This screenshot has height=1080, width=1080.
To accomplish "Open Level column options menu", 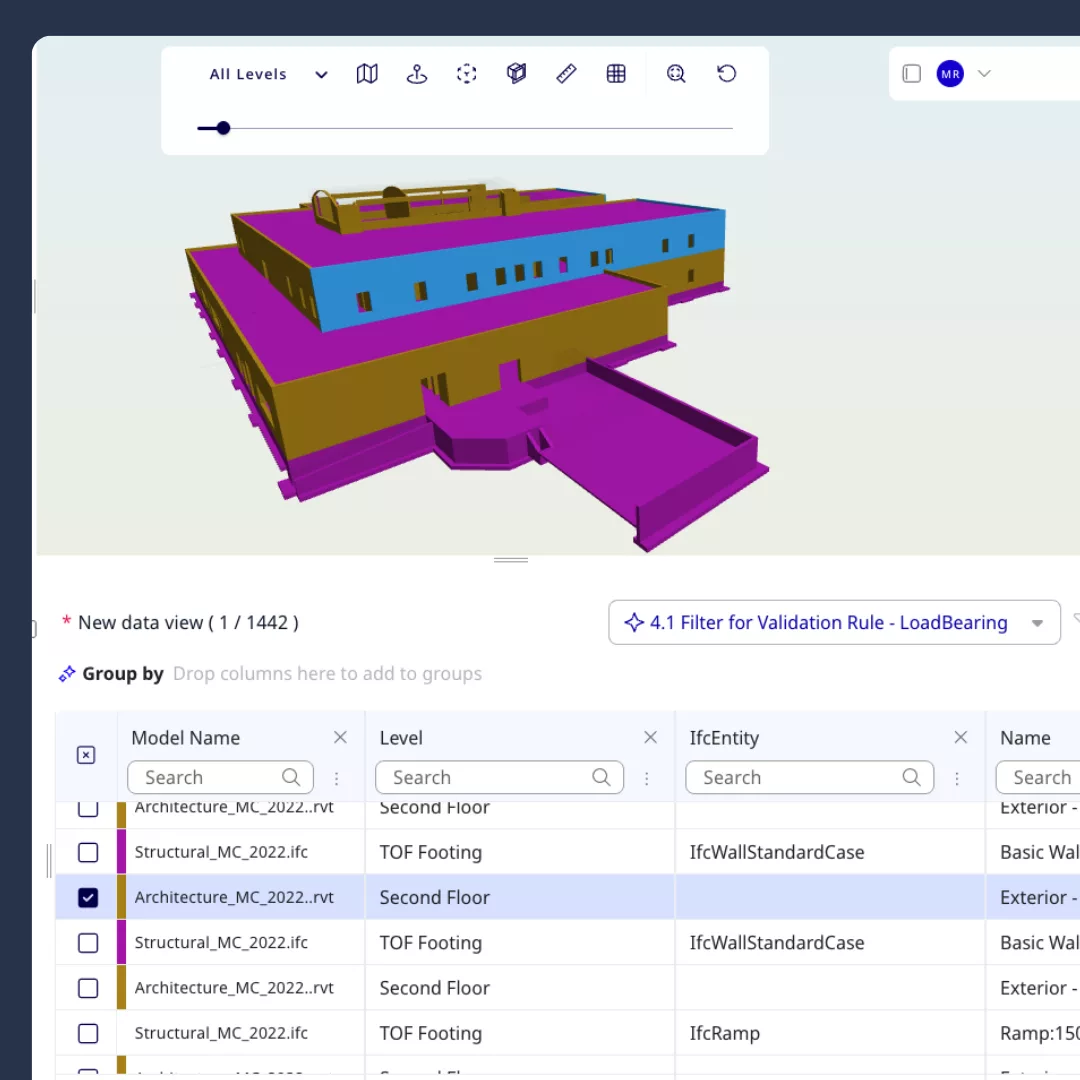I will [x=646, y=778].
